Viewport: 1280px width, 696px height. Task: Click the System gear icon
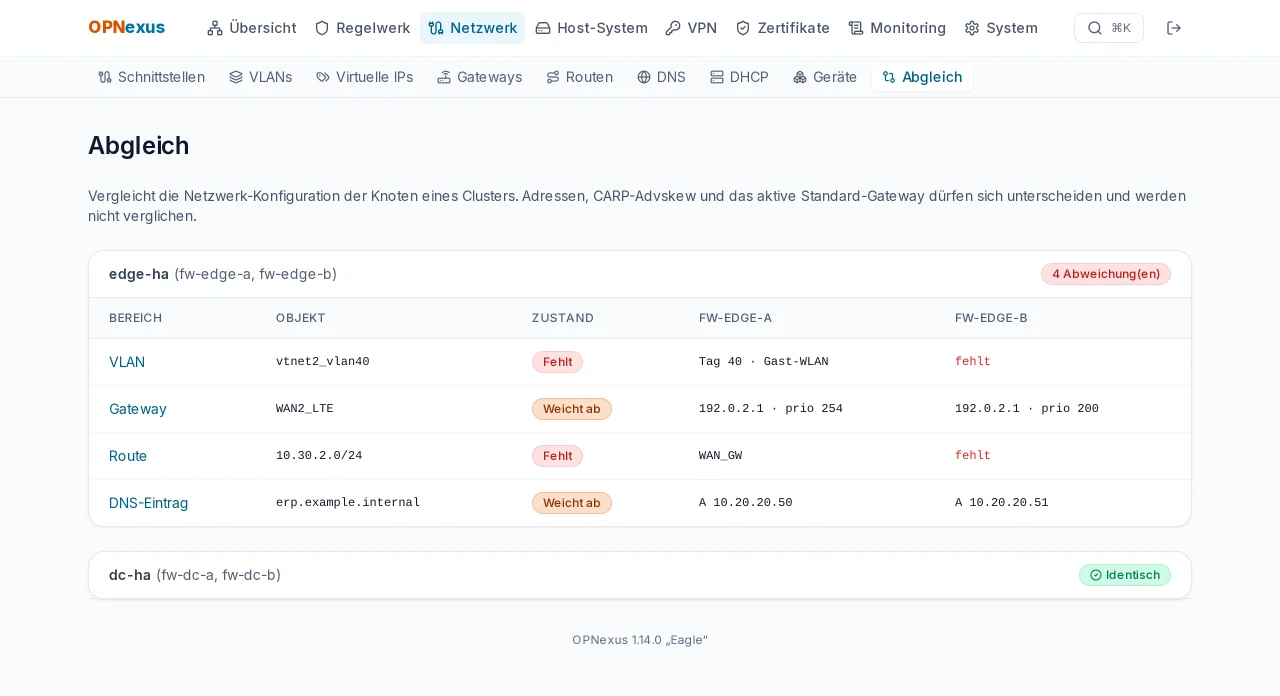point(972,28)
